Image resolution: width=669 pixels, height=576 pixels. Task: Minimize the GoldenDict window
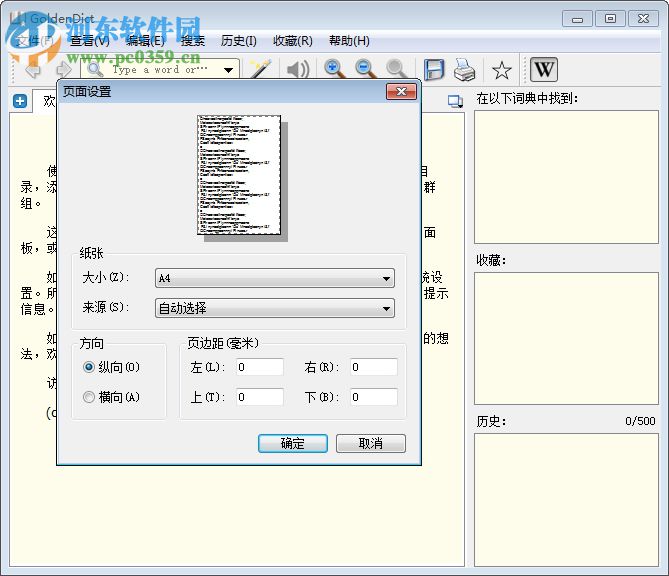577,19
